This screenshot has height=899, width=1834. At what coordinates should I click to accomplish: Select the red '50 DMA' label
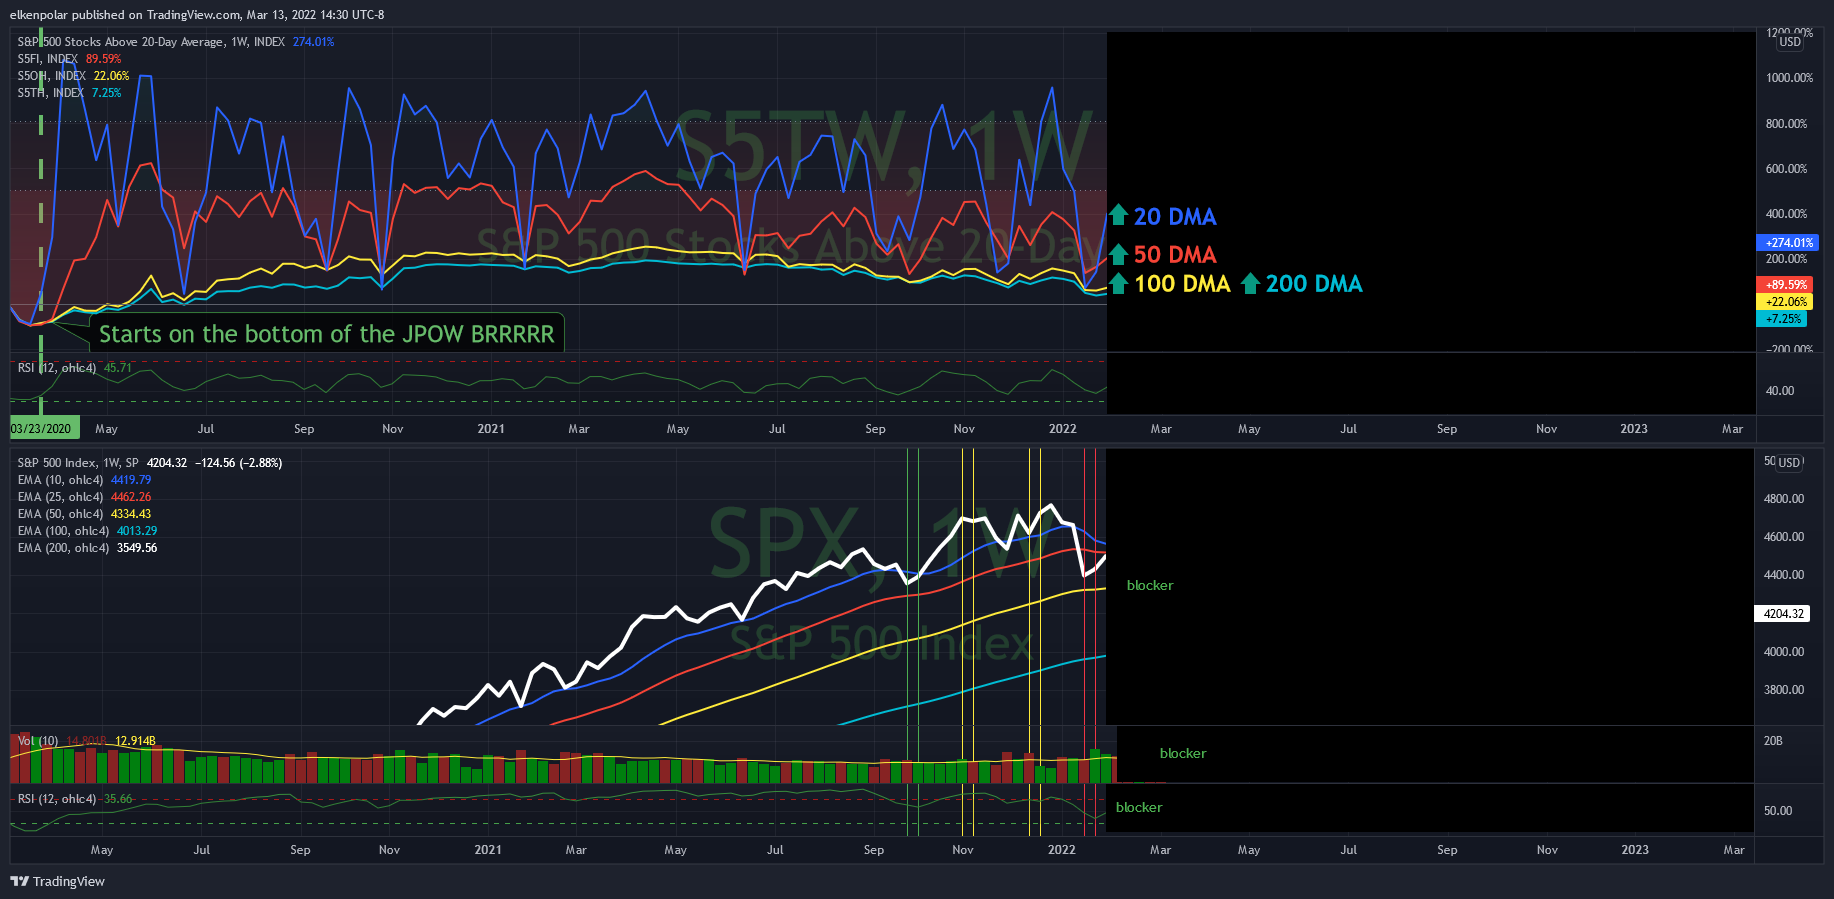point(1175,254)
